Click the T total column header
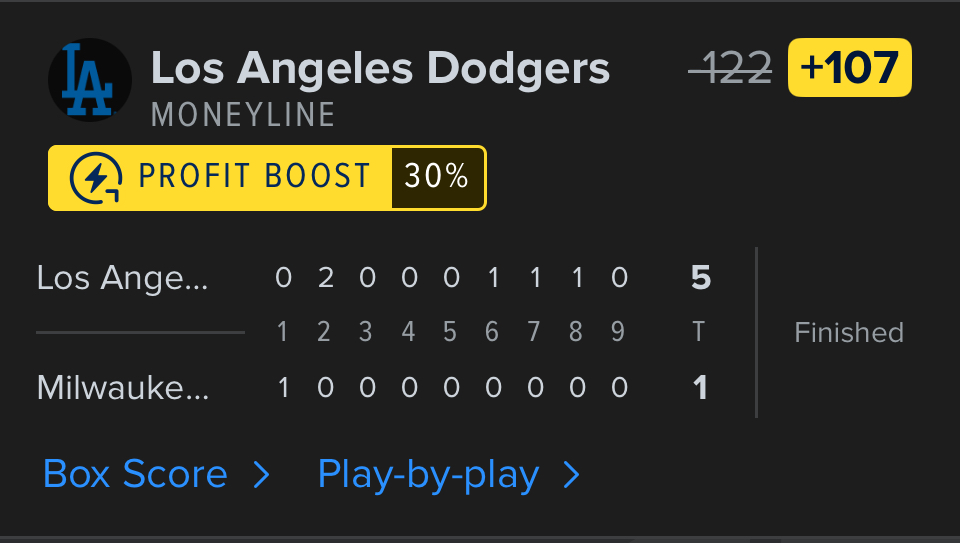 pyautogui.click(x=699, y=332)
